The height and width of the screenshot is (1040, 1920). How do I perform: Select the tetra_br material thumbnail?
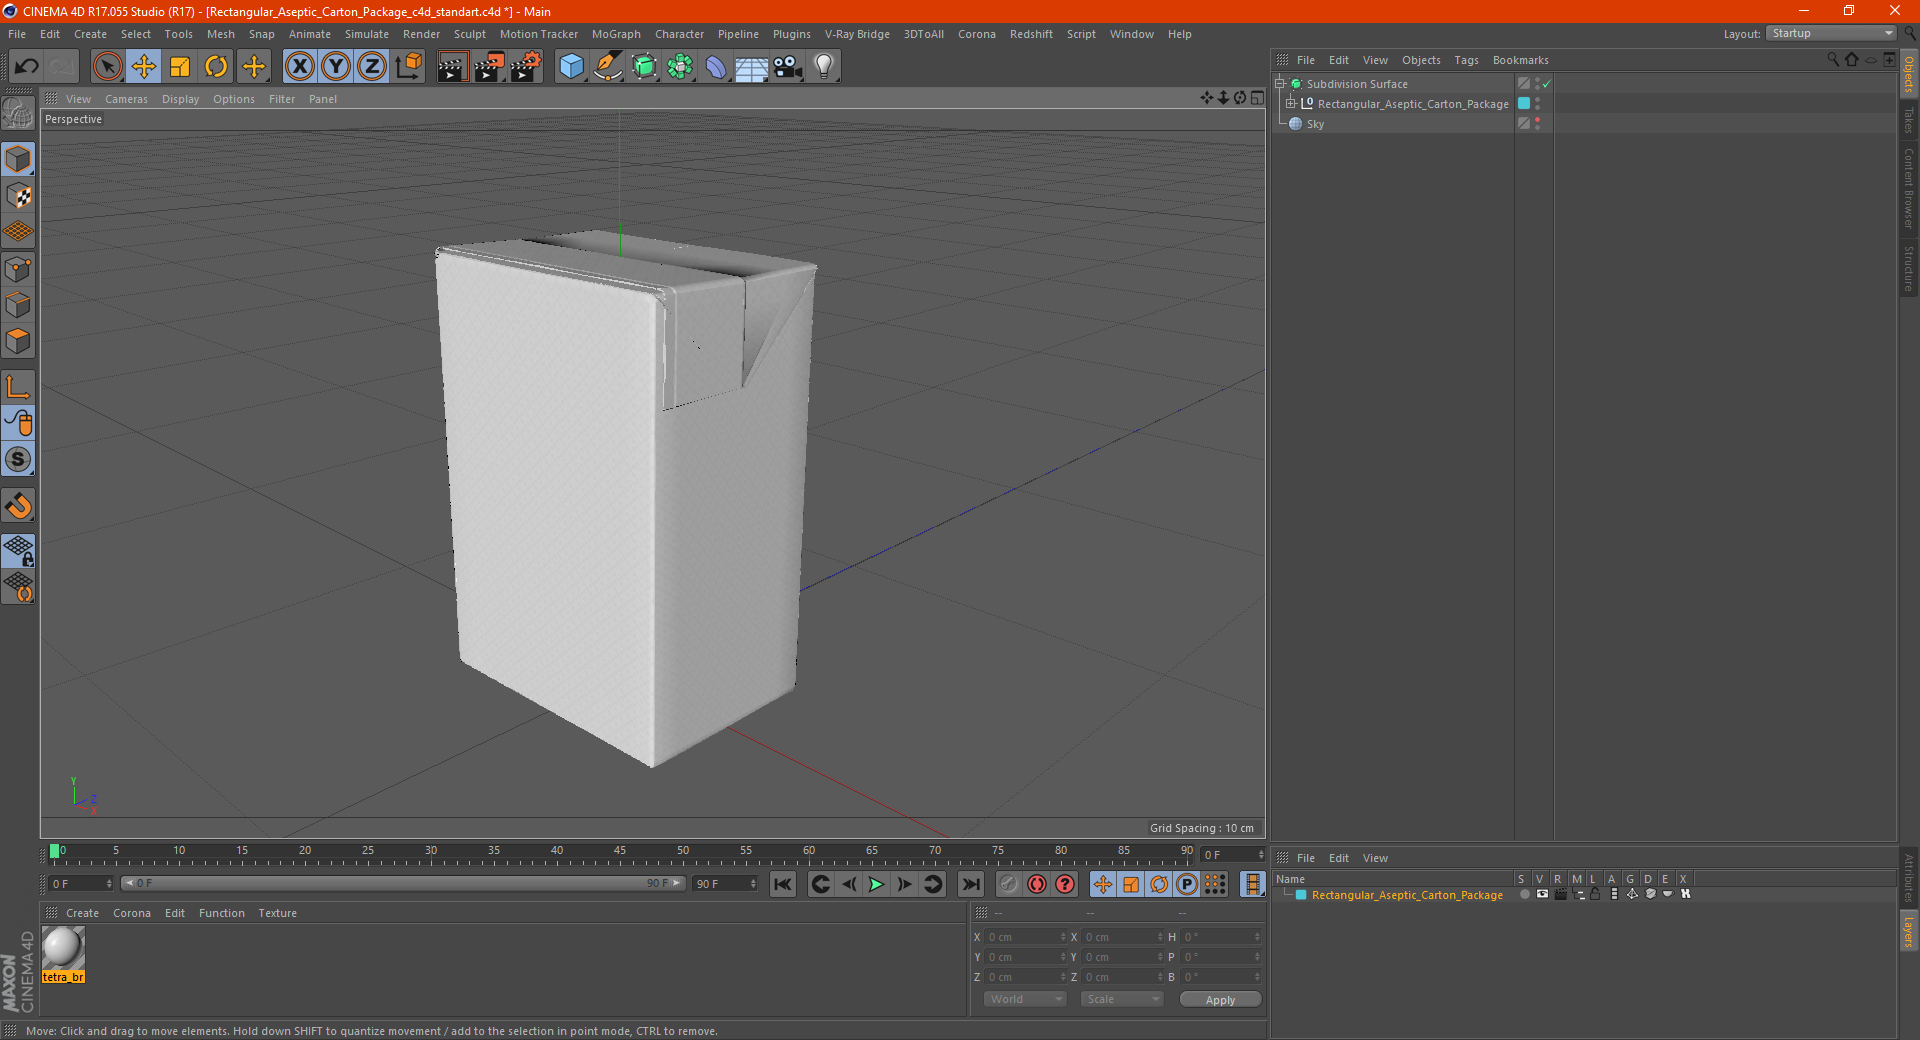tap(63, 948)
